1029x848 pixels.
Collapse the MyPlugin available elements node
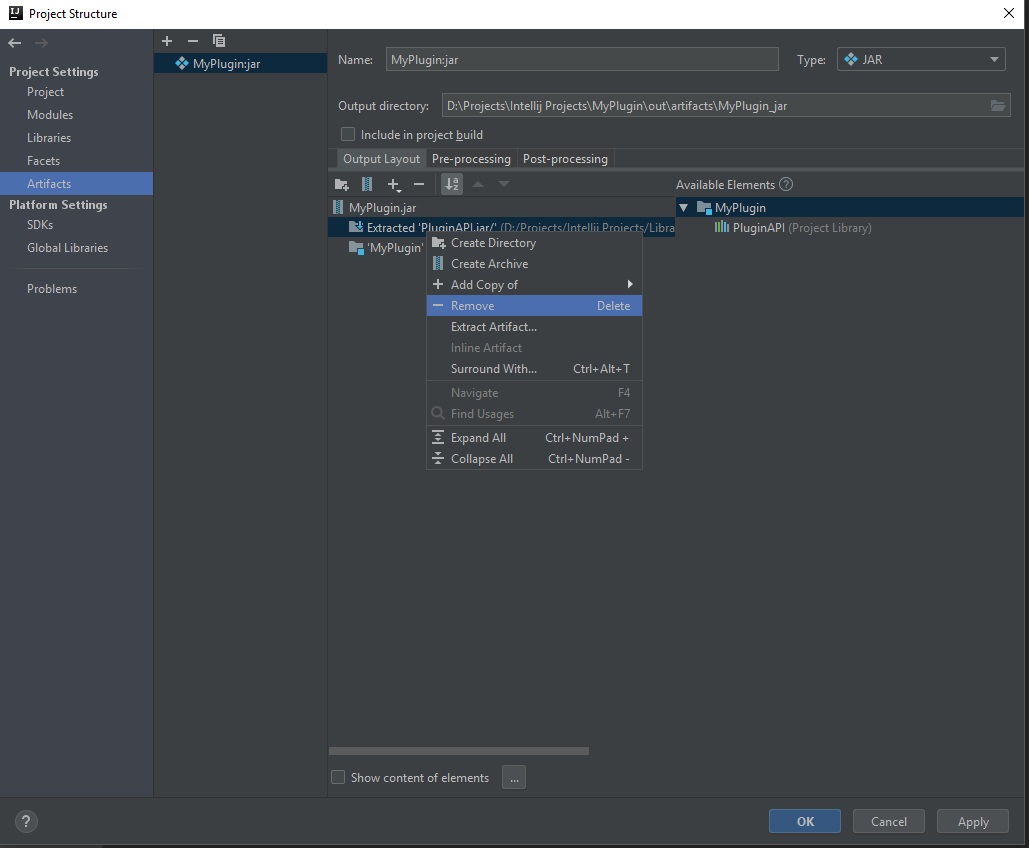(x=684, y=208)
